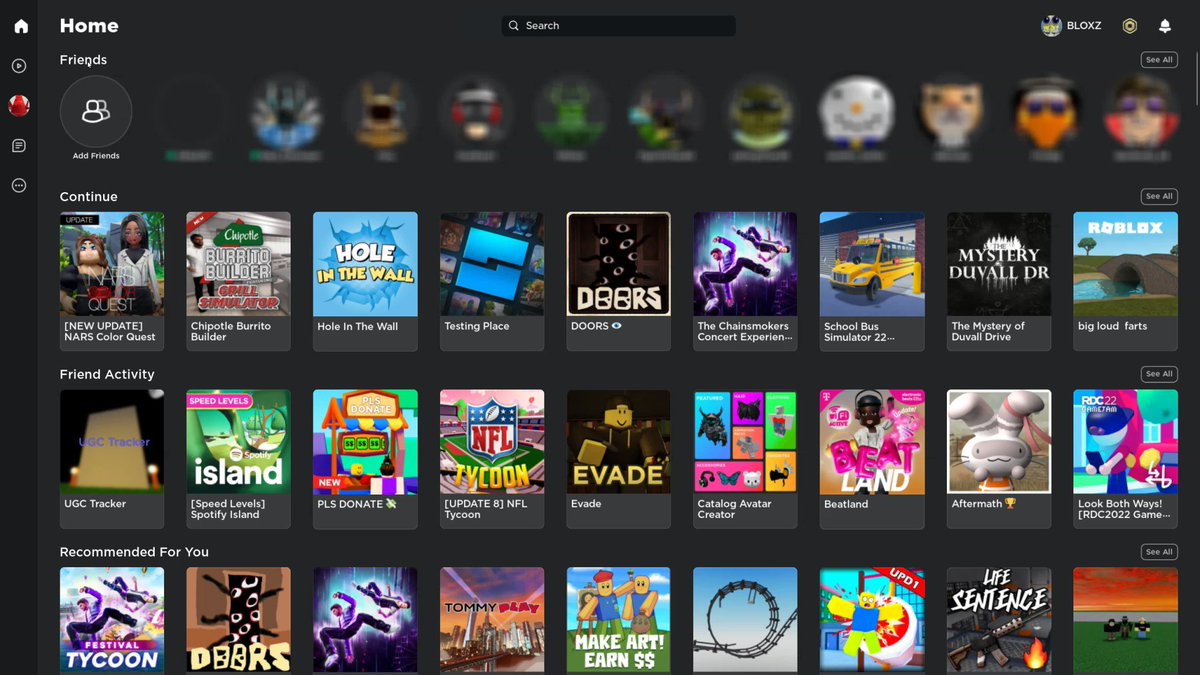The height and width of the screenshot is (675, 1200).
Task: Open Aftermath game thumbnail
Action: coord(999,442)
